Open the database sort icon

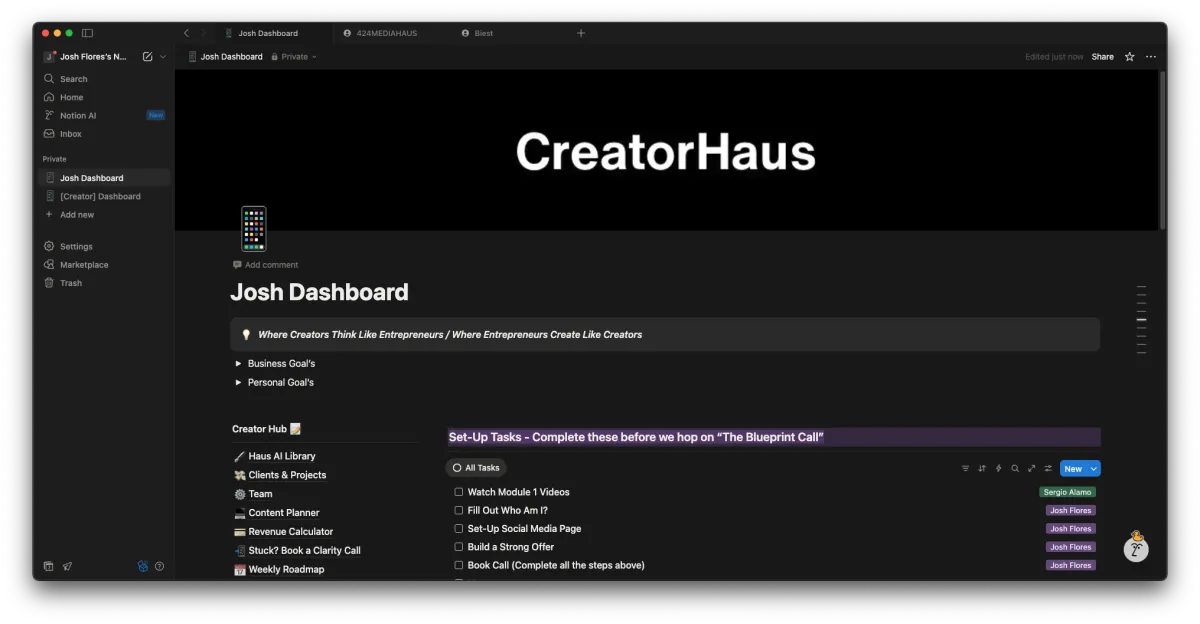pos(982,468)
